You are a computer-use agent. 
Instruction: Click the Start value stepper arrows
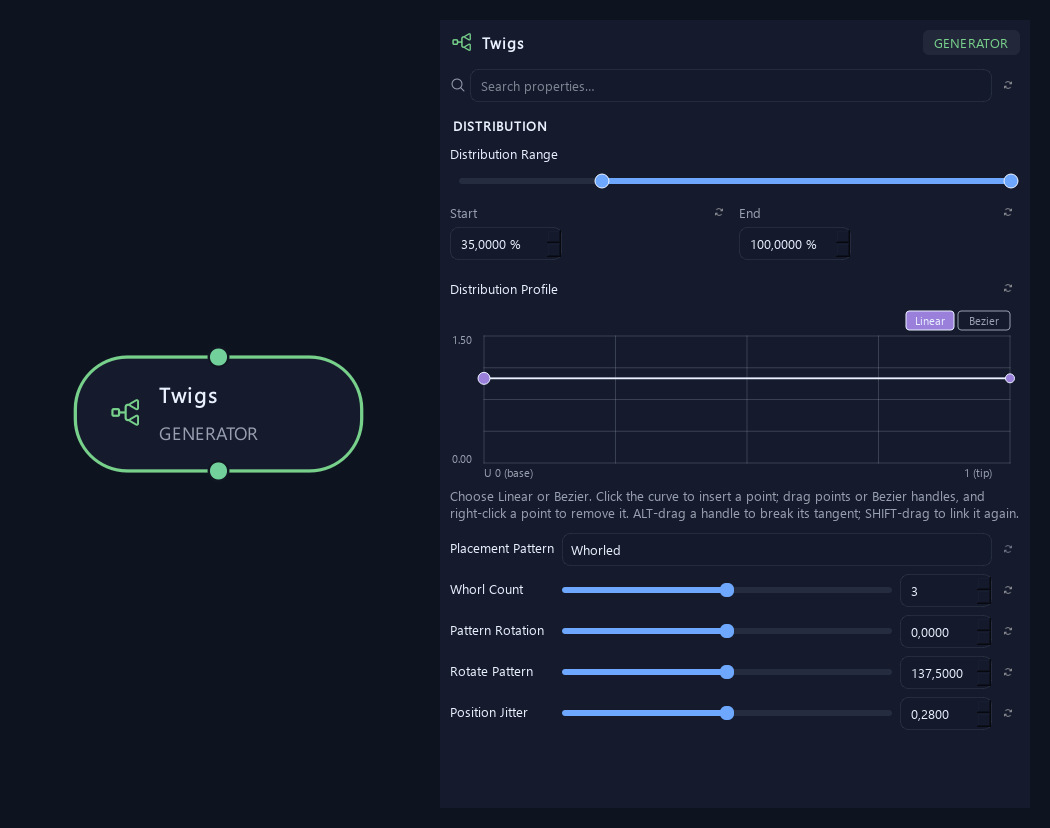coord(554,244)
